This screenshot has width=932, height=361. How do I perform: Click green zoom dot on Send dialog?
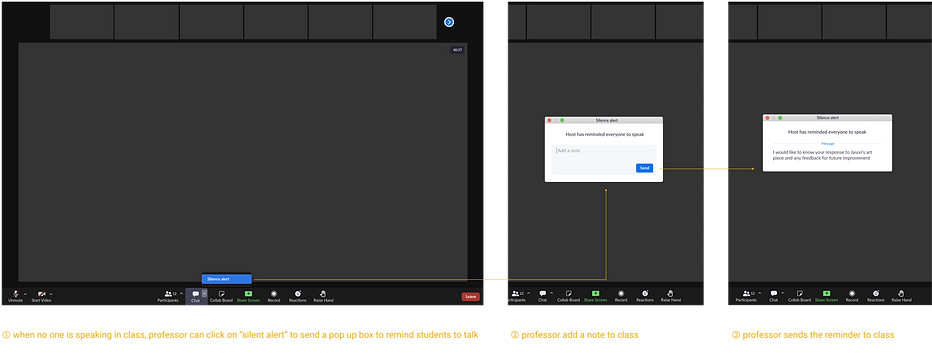[x=562, y=120]
